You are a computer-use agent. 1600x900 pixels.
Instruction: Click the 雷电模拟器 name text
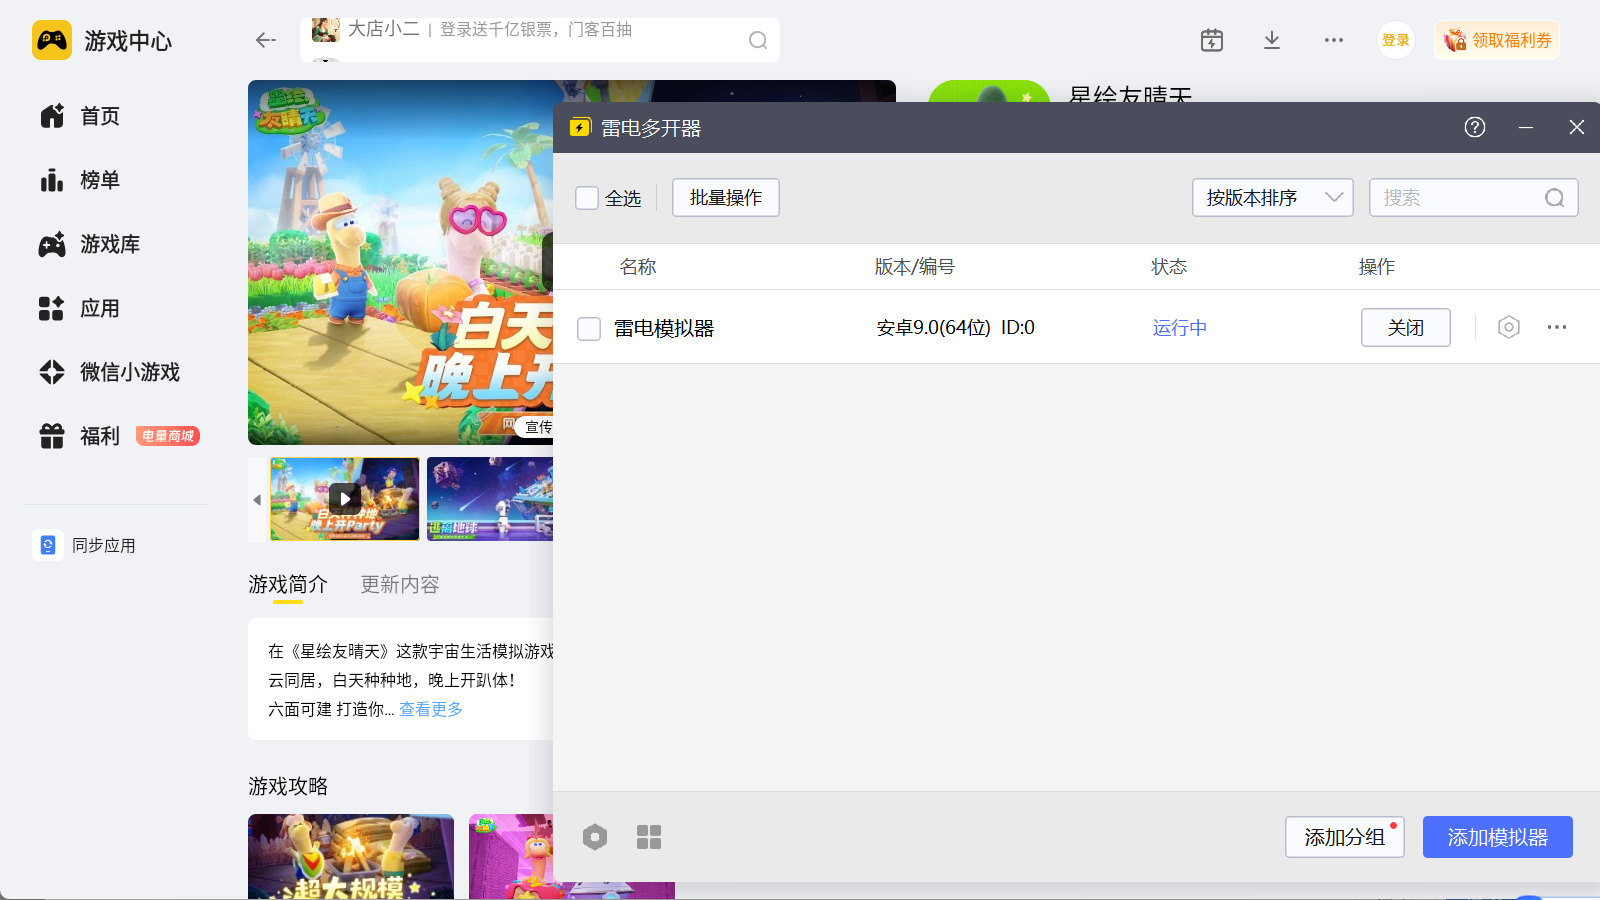(x=664, y=328)
